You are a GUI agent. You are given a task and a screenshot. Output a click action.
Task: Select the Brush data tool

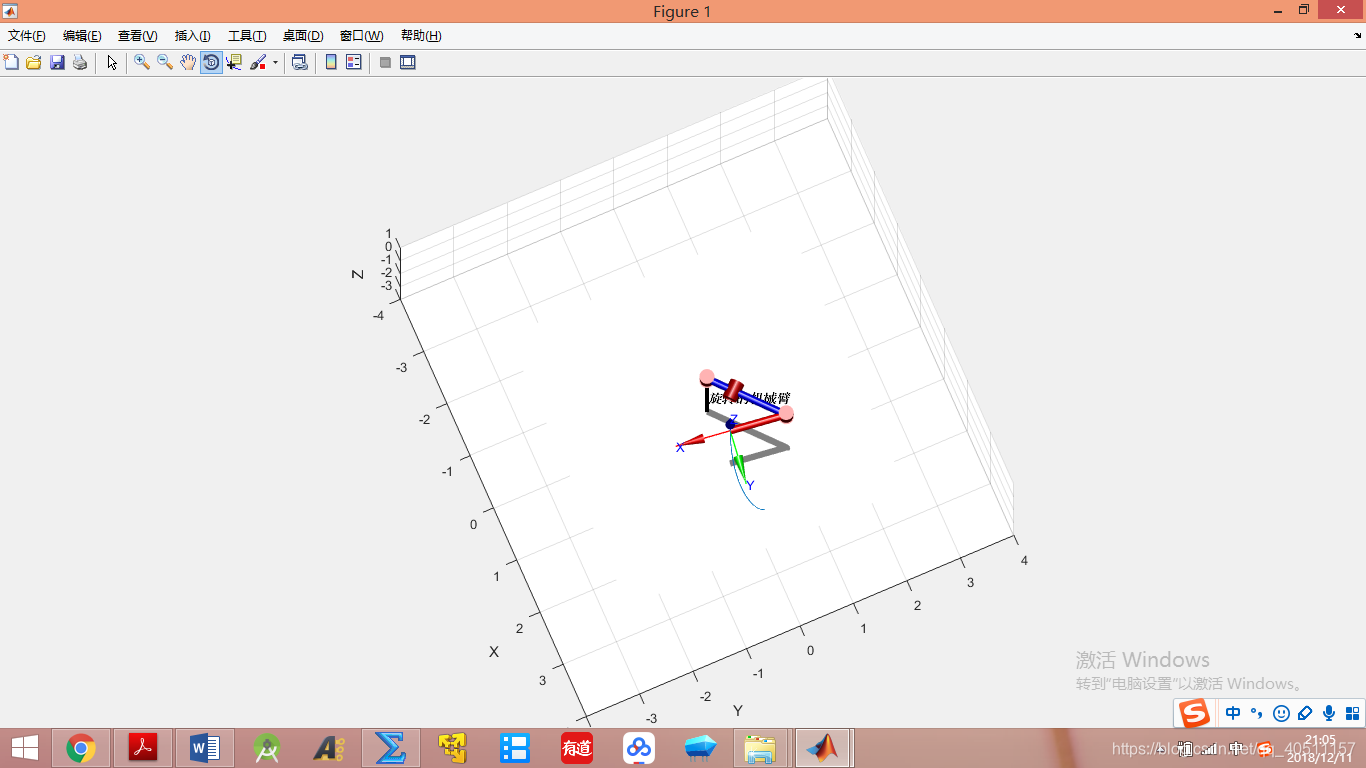258,62
